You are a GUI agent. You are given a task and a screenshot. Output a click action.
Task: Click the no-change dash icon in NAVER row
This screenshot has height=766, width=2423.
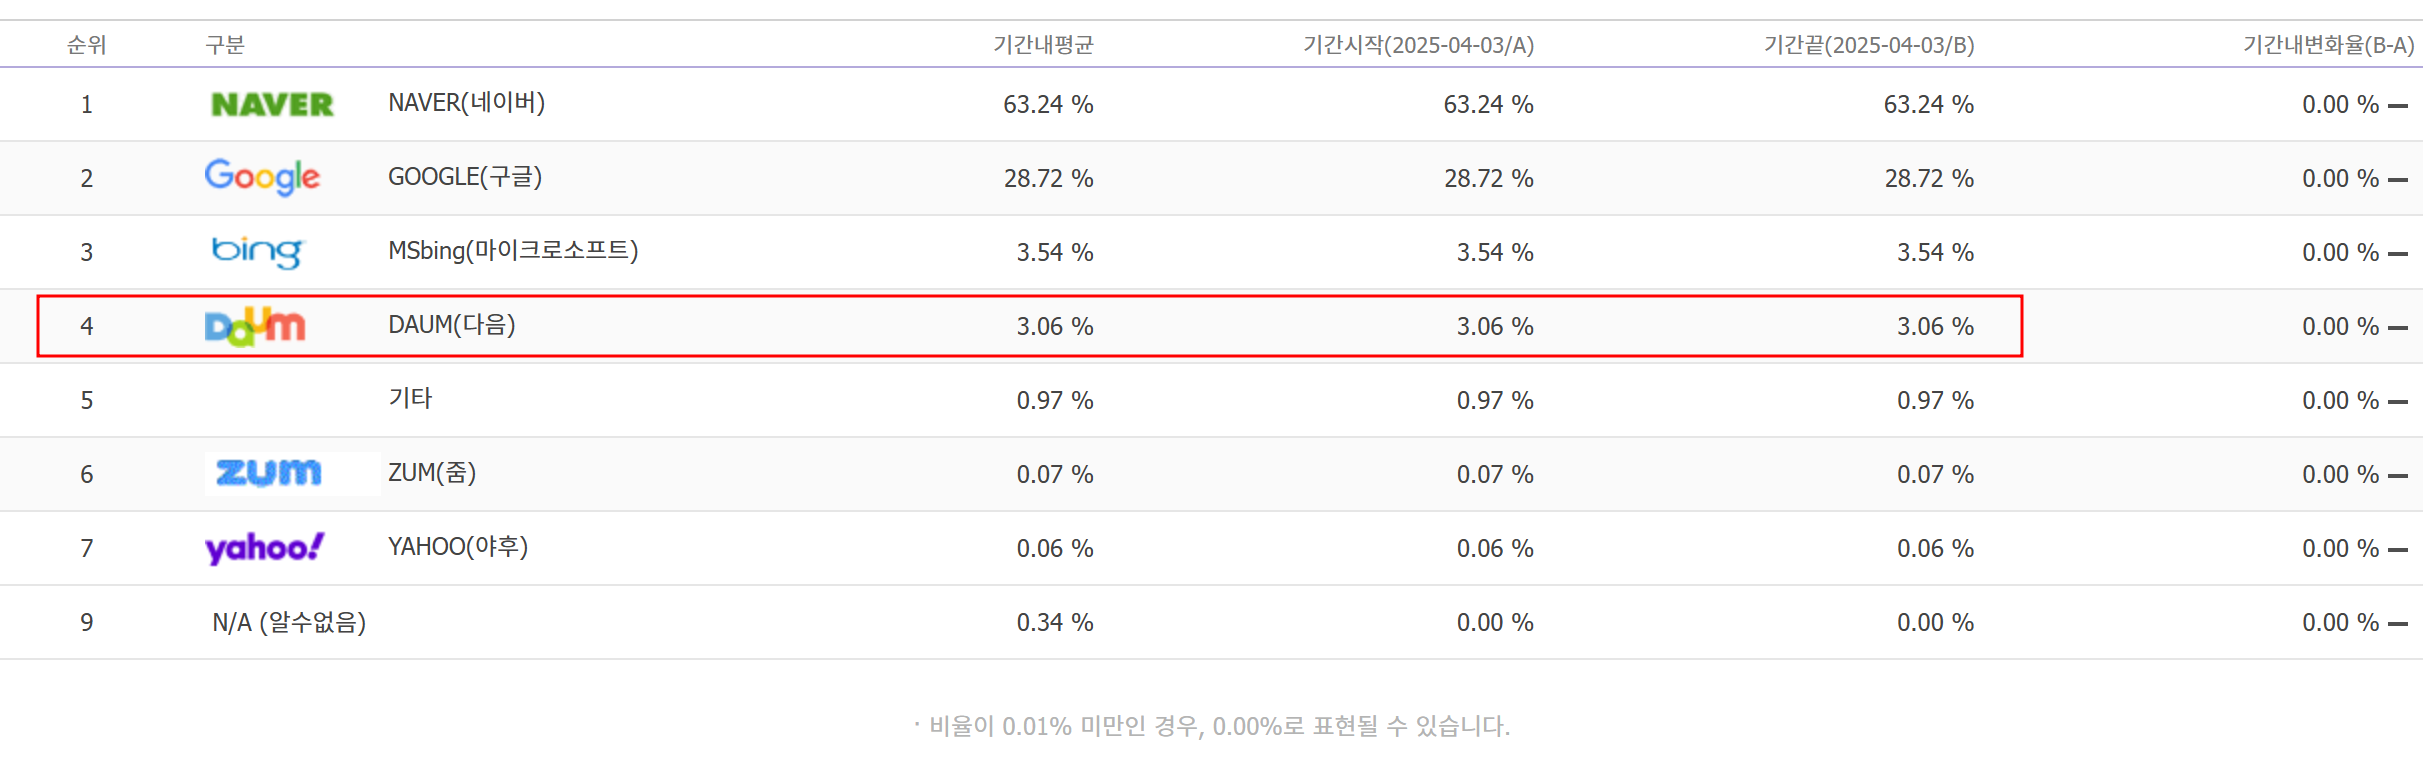click(2398, 106)
